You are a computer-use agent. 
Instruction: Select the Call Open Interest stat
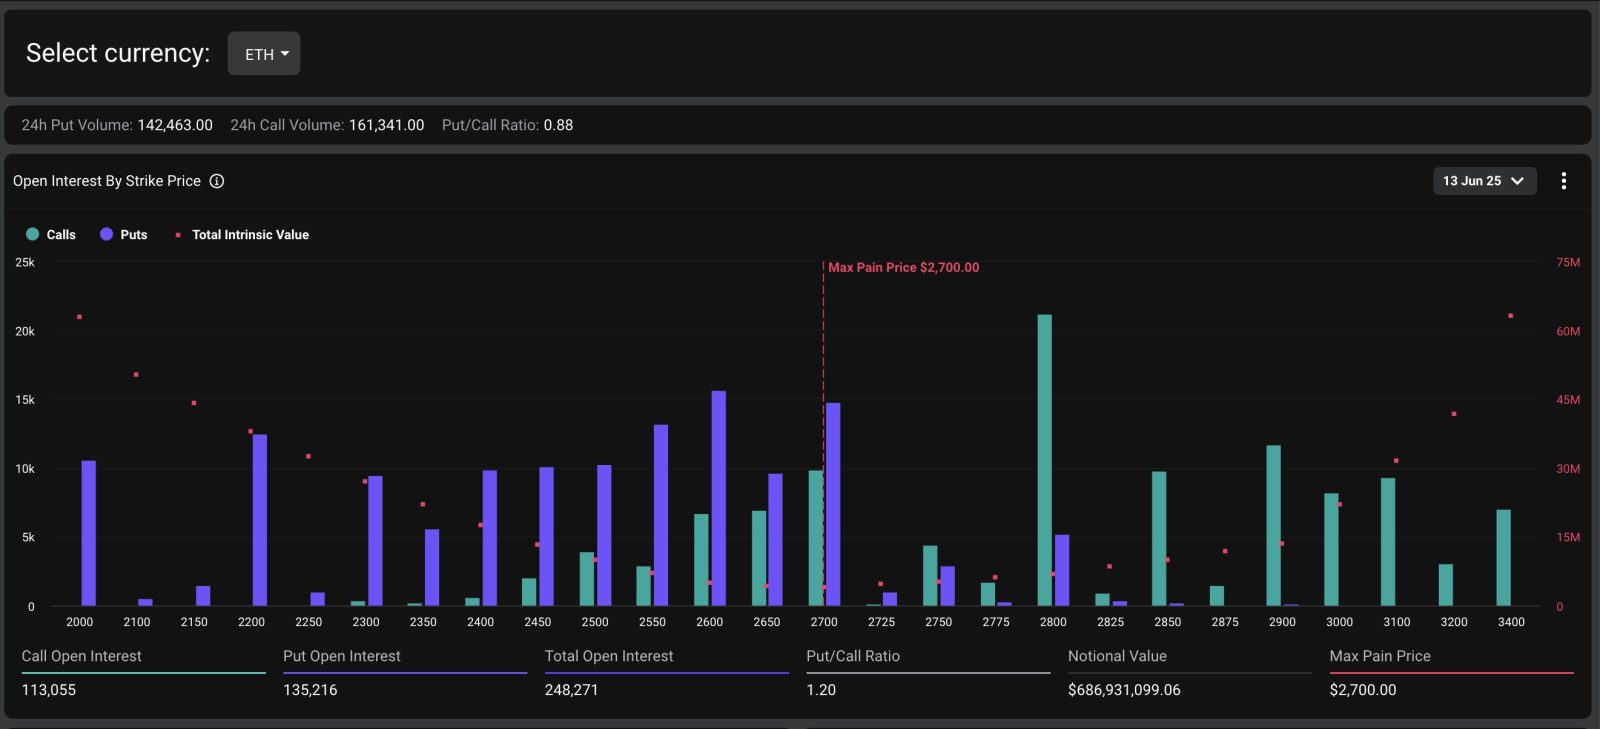click(82, 657)
